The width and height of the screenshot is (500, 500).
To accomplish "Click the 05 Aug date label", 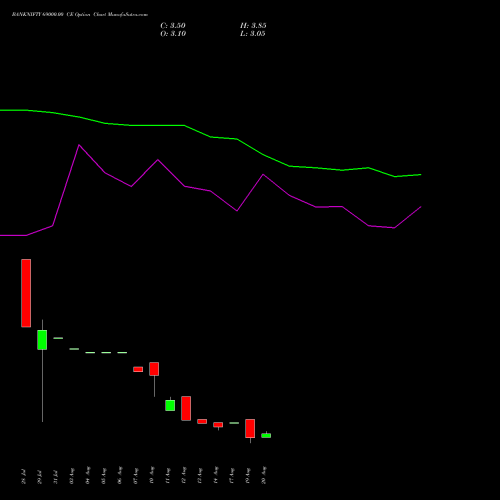I will click(x=104, y=476).
